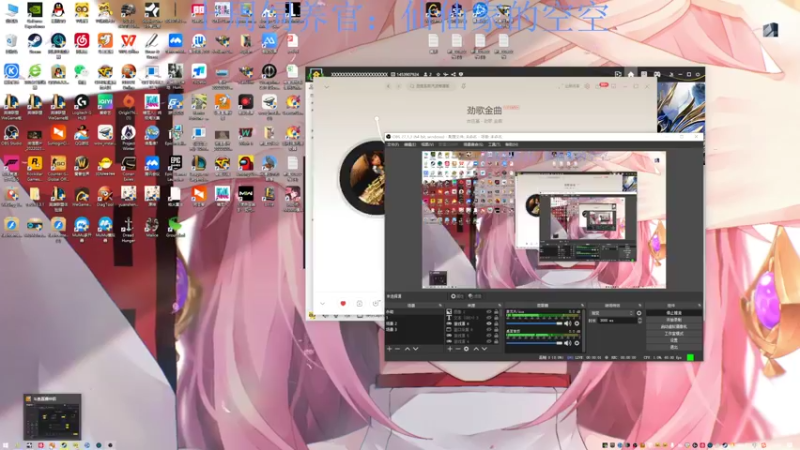Screen dimensions: 800x450
Task: Open OBS 编辑 menu
Action: tap(410, 145)
